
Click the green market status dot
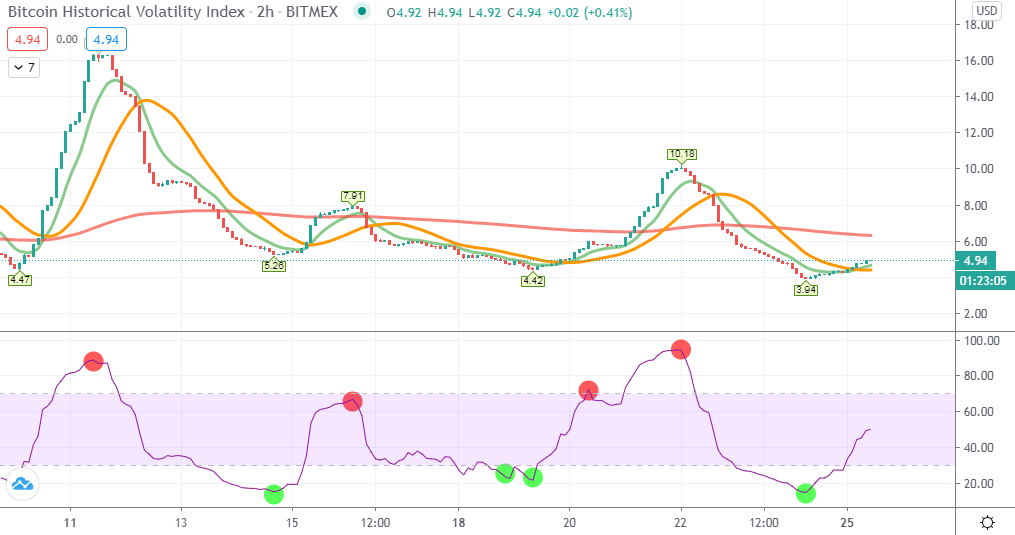[362, 12]
